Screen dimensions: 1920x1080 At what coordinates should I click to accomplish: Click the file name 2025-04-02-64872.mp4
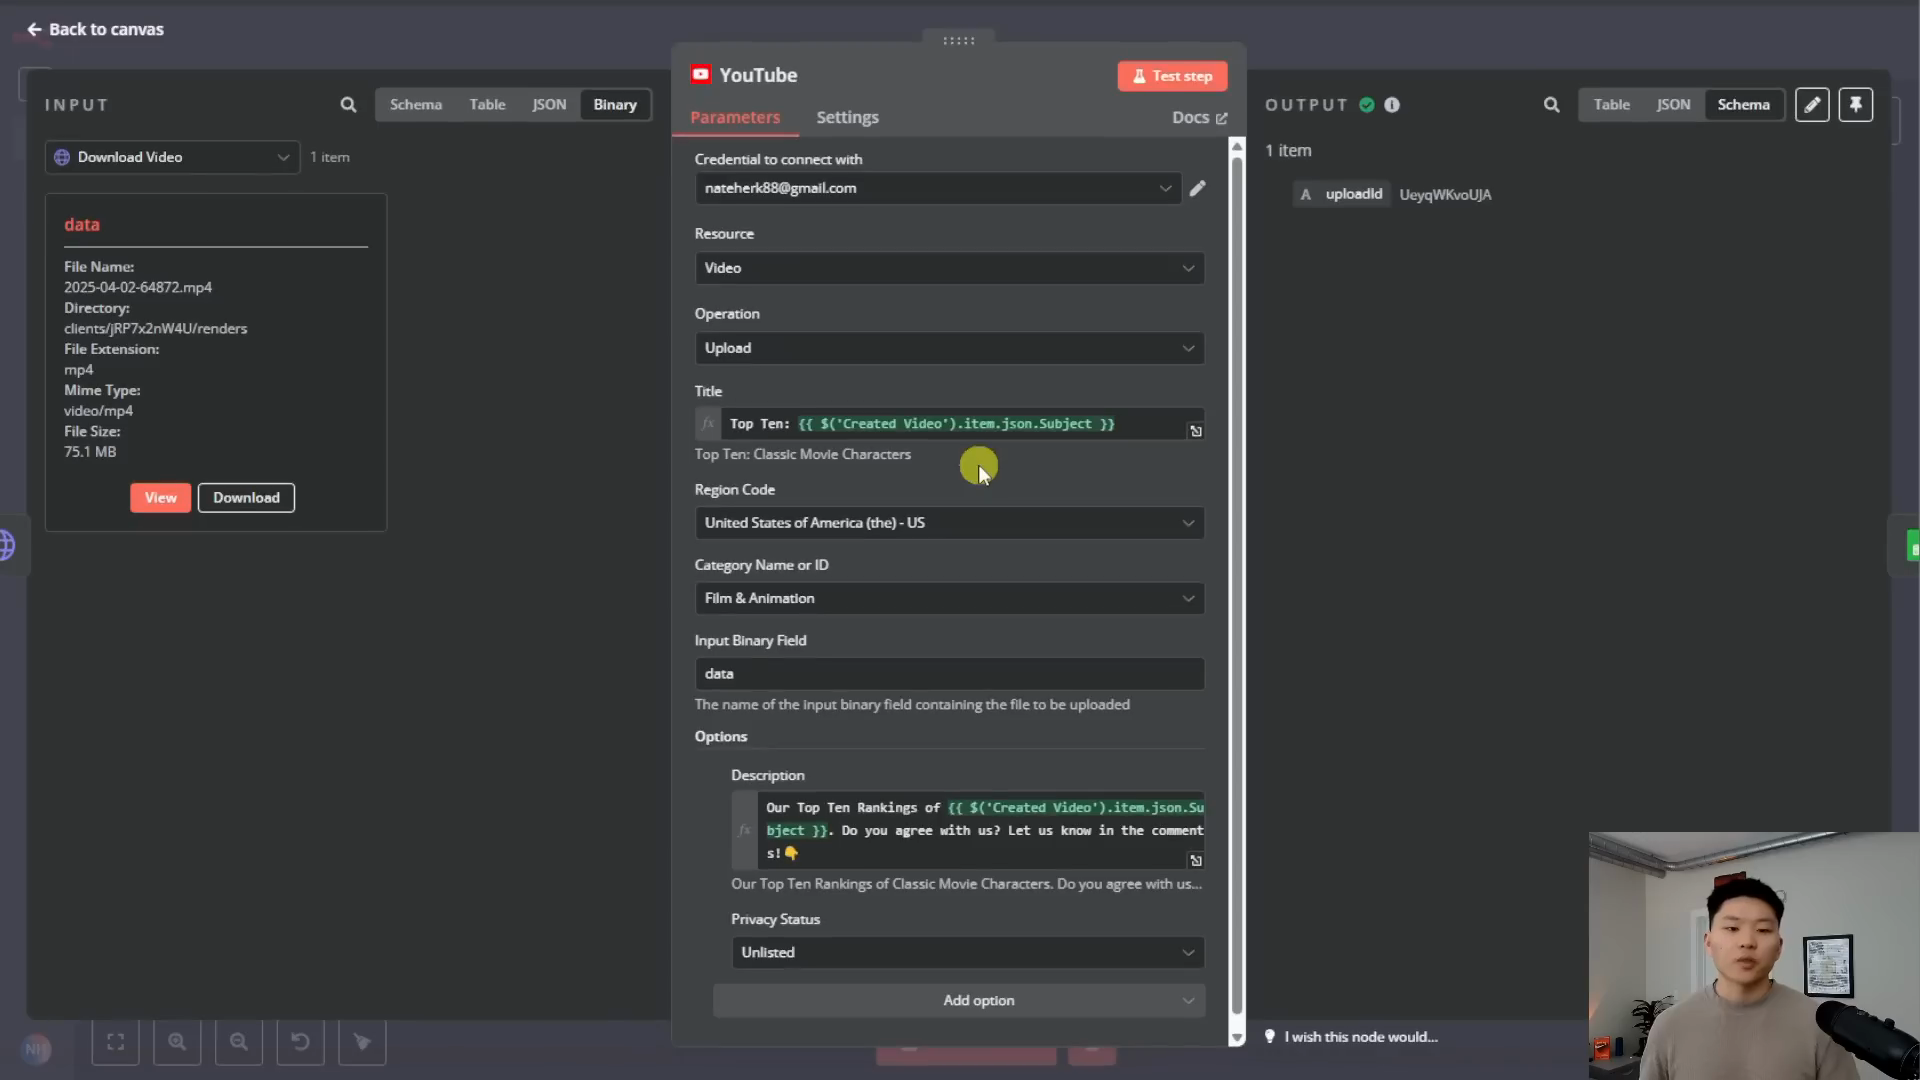tap(138, 287)
